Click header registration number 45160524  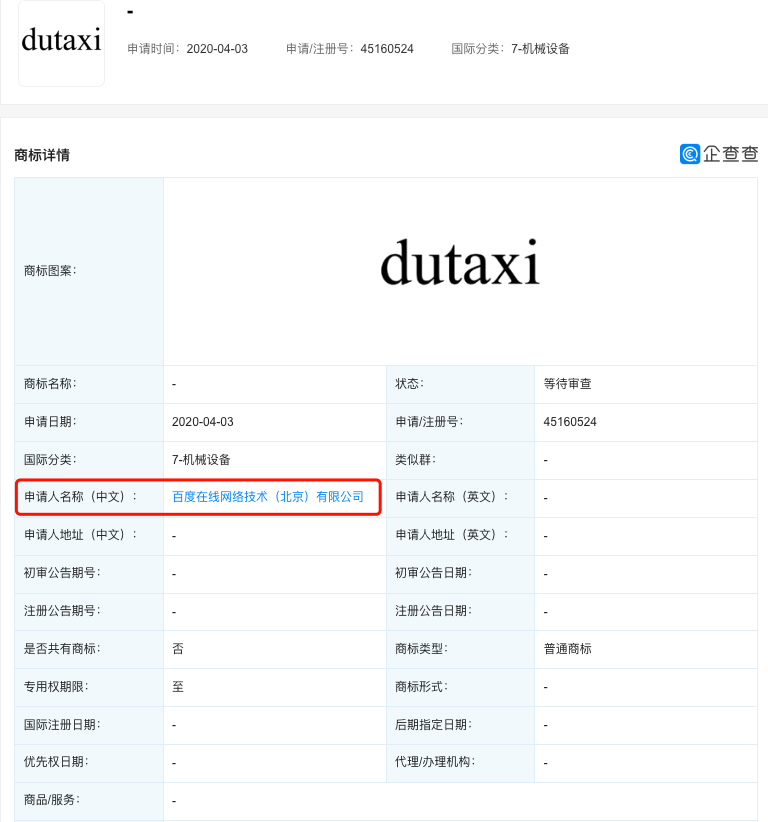coord(387,49)
